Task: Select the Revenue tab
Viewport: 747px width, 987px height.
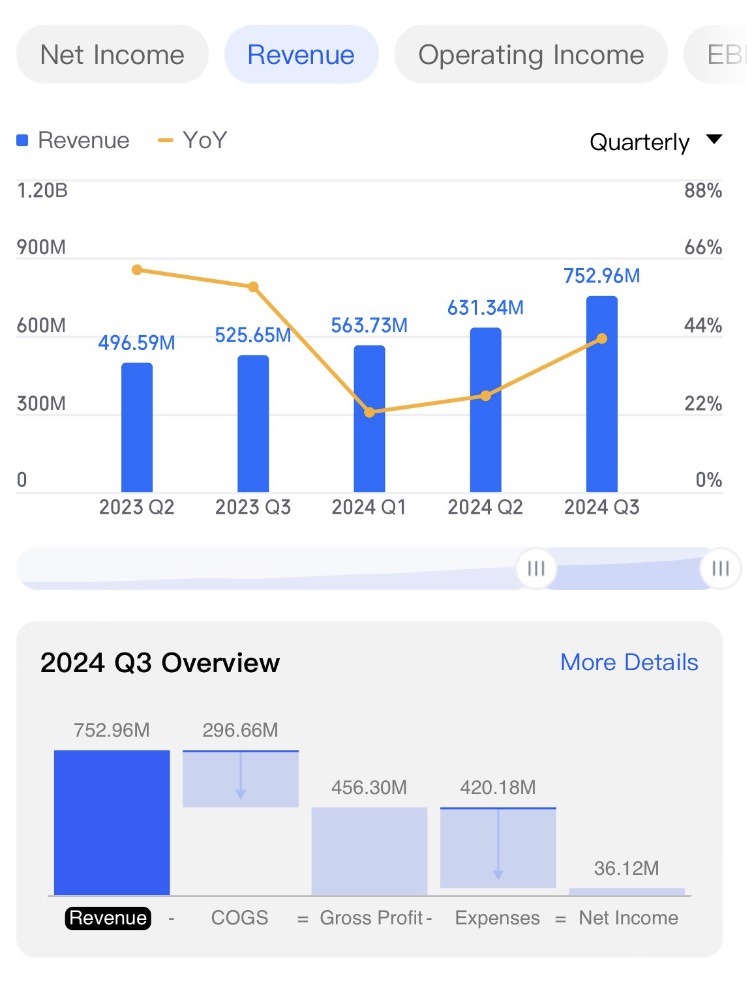Action: tap(301, 54)
